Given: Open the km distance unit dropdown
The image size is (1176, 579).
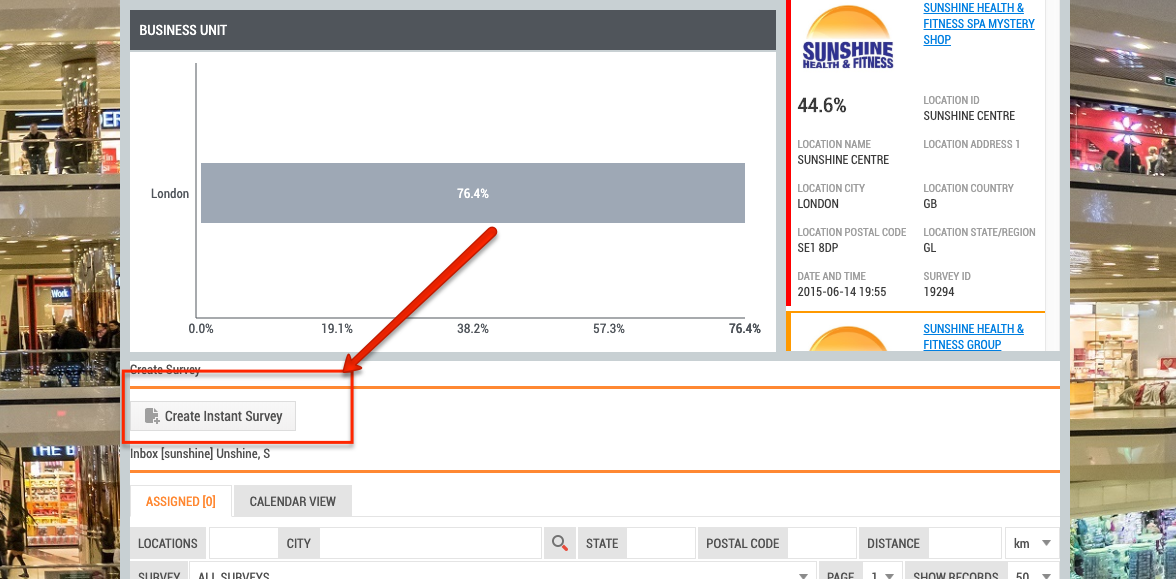Looking at the screenshot, I should click(x=1032, y=543).
